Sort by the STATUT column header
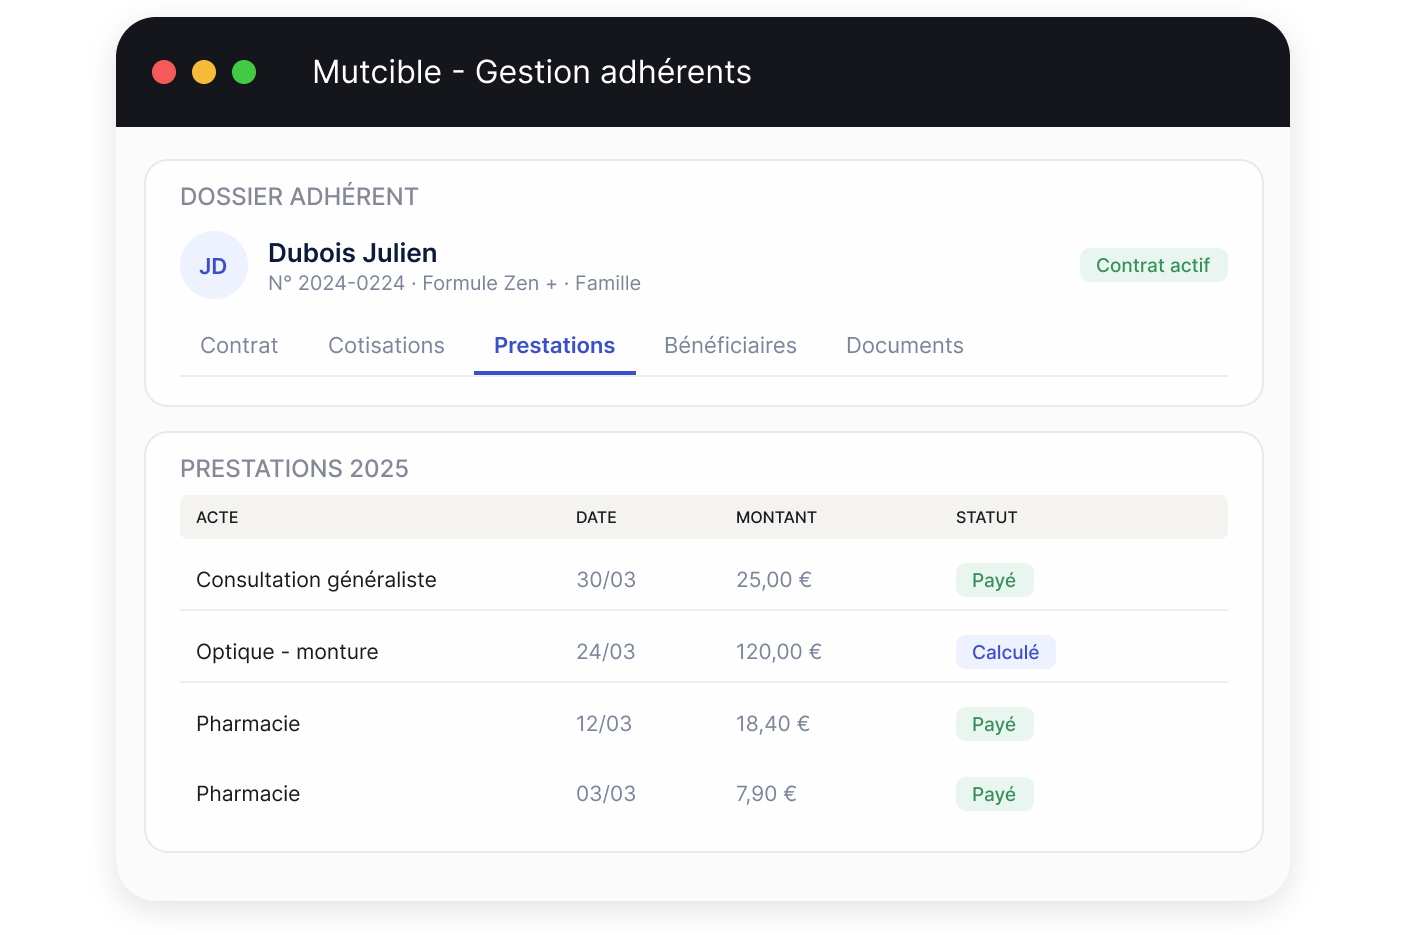The width and height of the screenshot is (1404, 935). click(986, 517)
